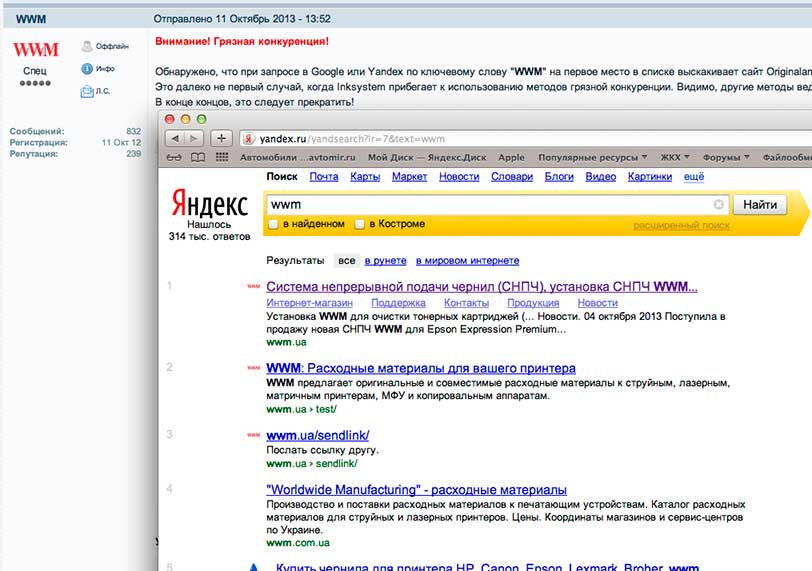Click the Найти search button
The height and width of the screenshot is (571, 812).
(760, 204)
